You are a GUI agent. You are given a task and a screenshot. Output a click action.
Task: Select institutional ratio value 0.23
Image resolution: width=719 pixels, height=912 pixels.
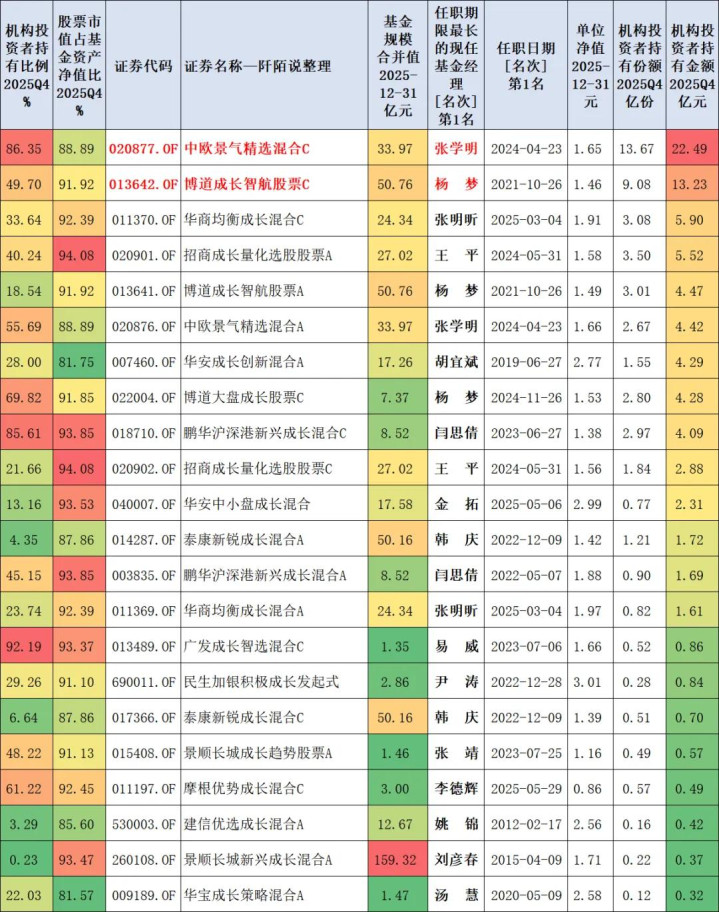pos(24,860)
